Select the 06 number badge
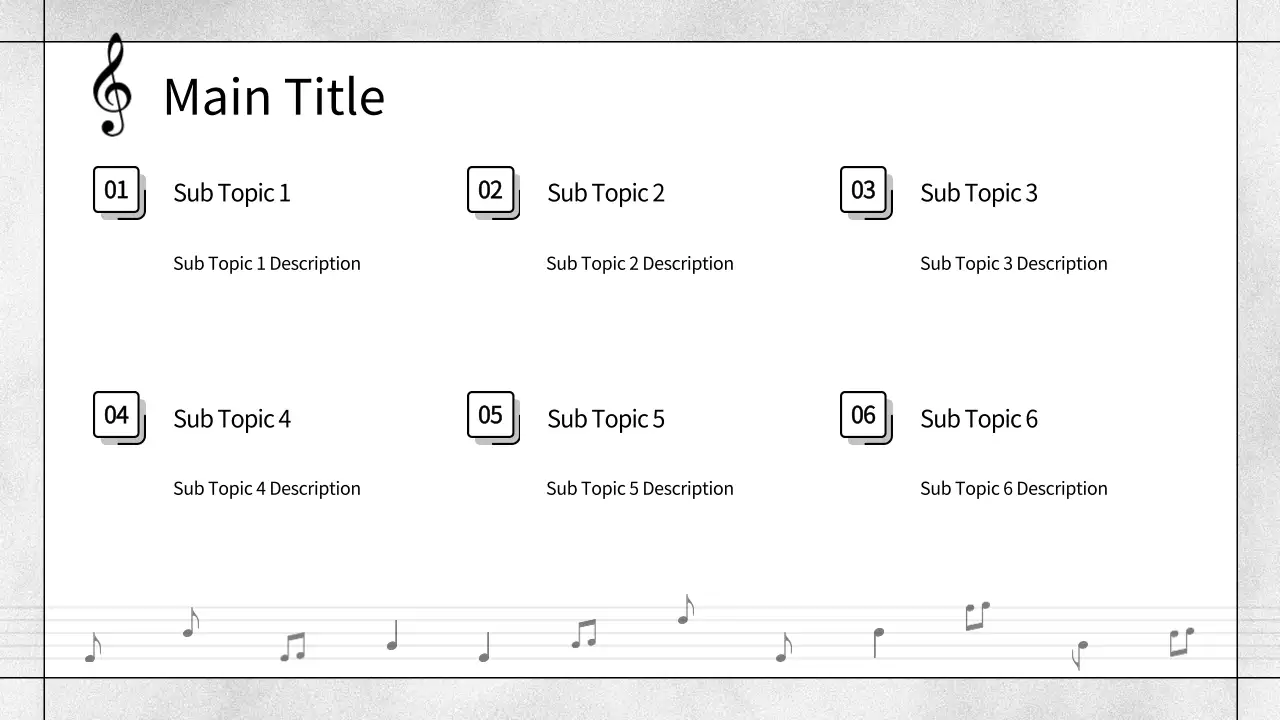Image resolution: width=1280 pixels, height=720 pixels. point(864,415)
